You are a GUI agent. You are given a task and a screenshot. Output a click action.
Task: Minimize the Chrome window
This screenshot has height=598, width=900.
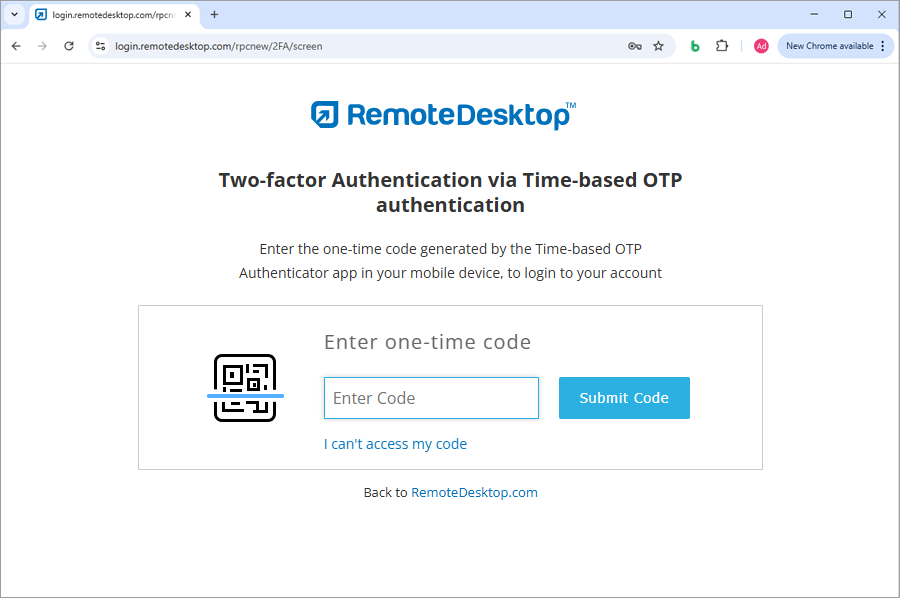point(814,14)
